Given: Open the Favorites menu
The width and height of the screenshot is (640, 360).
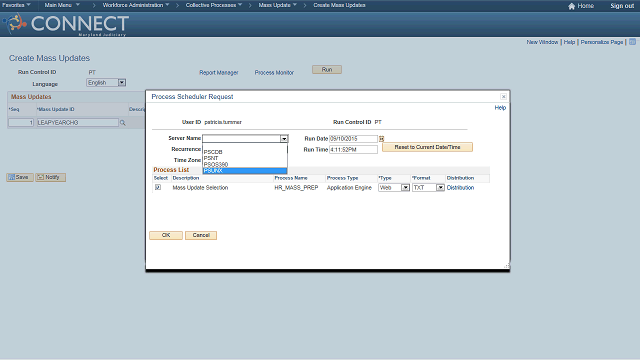Looking at the screenshot, I should pos(16,5).
